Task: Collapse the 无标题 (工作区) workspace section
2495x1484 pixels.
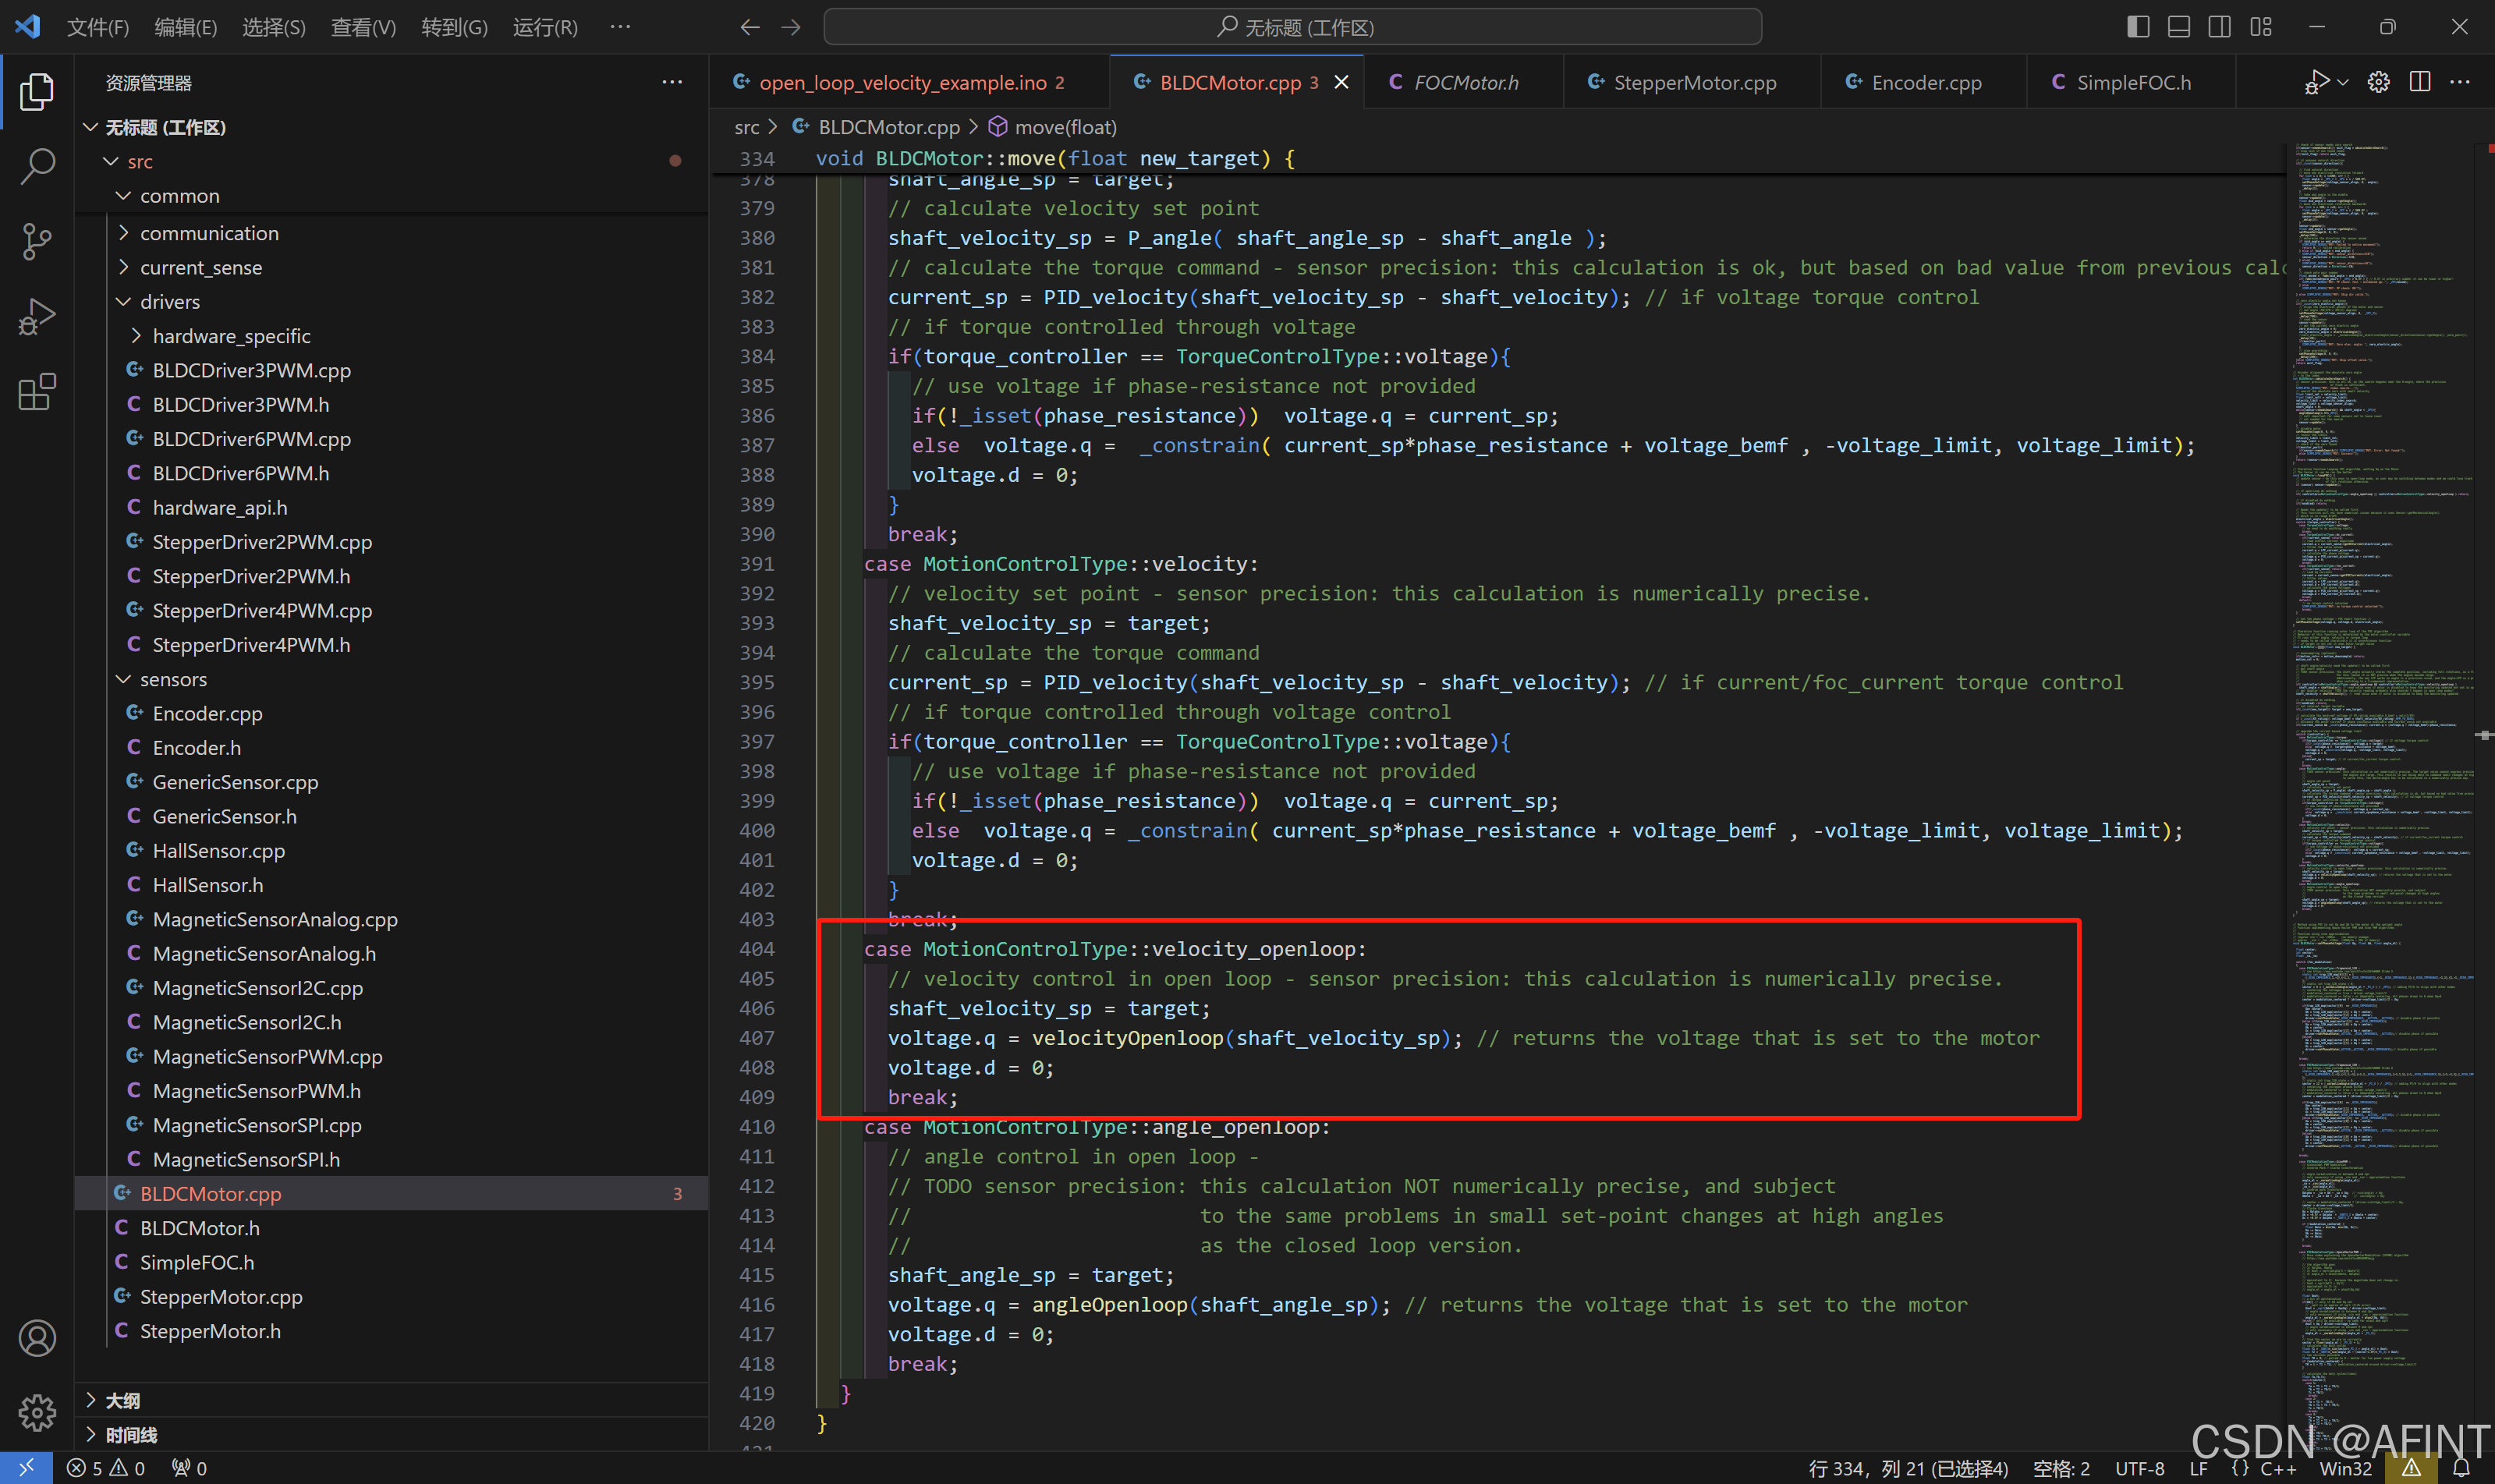Action: pos(392,127)
